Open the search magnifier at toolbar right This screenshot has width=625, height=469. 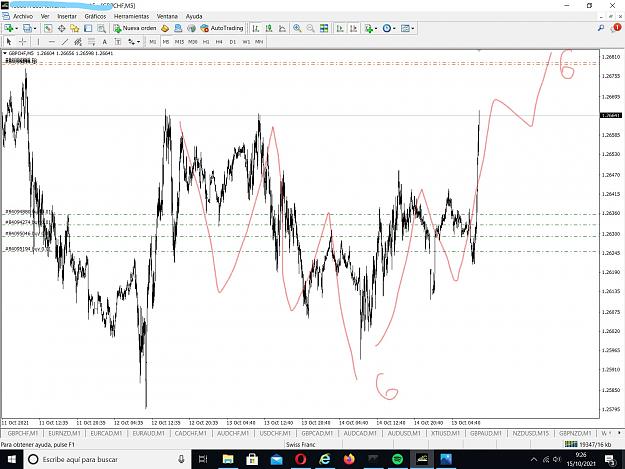601,28
